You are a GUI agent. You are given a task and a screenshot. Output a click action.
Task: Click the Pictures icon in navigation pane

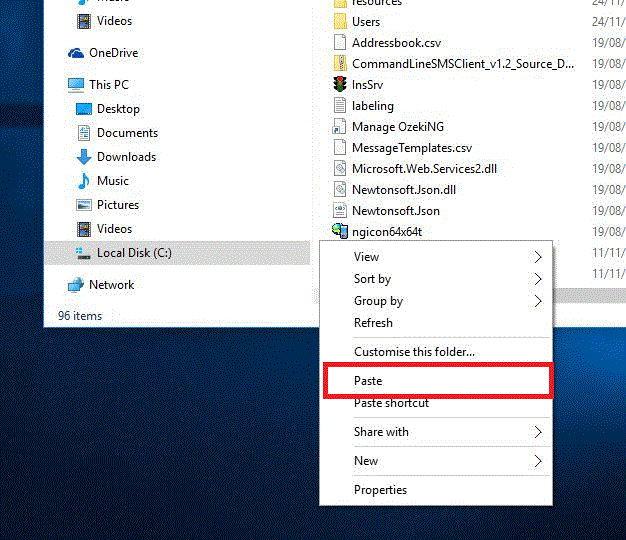coord(84,205)
